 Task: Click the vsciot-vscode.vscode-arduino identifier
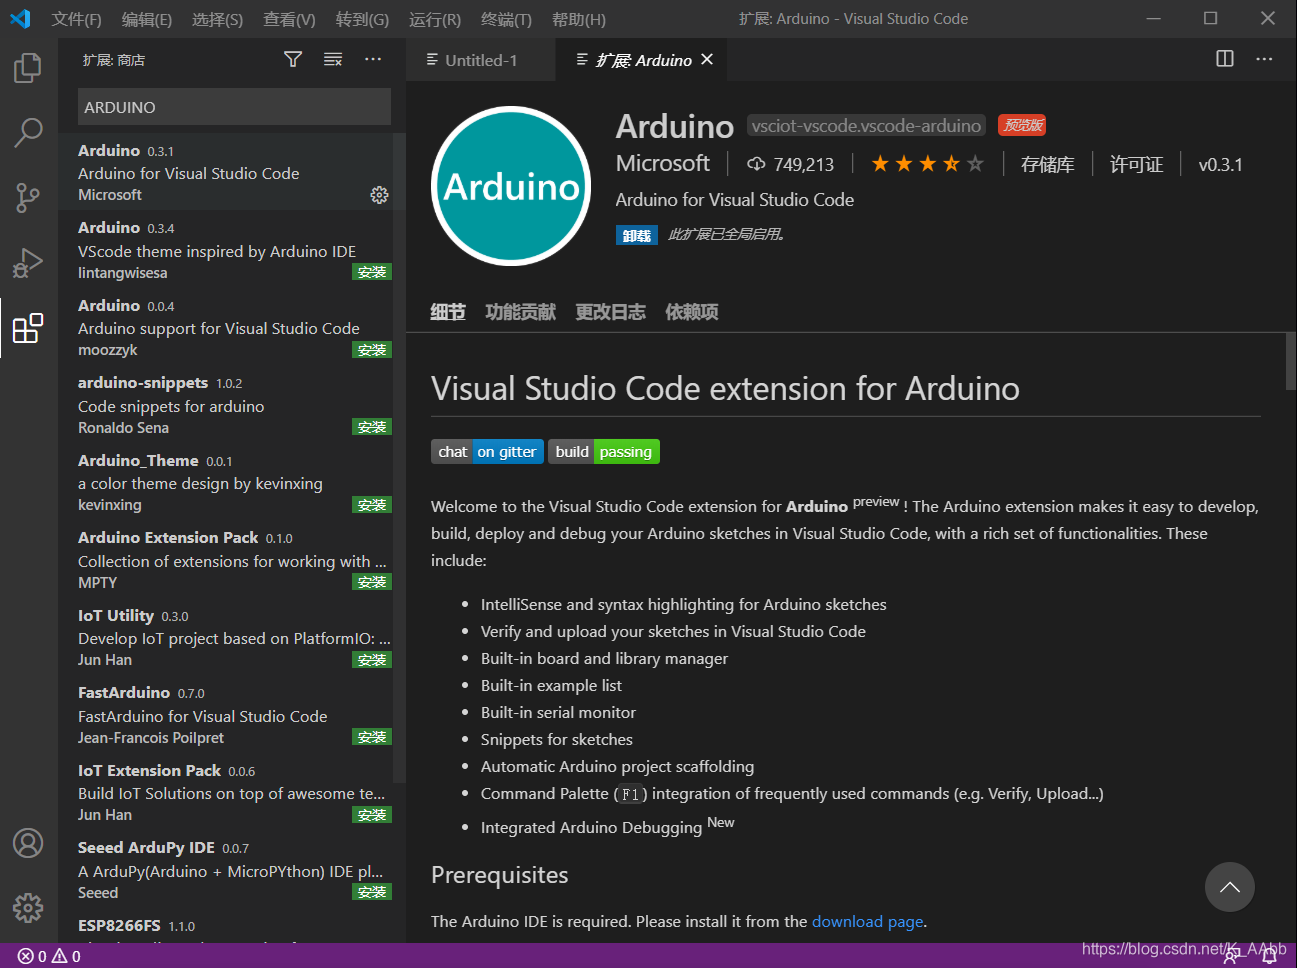(x=866, y=125)
